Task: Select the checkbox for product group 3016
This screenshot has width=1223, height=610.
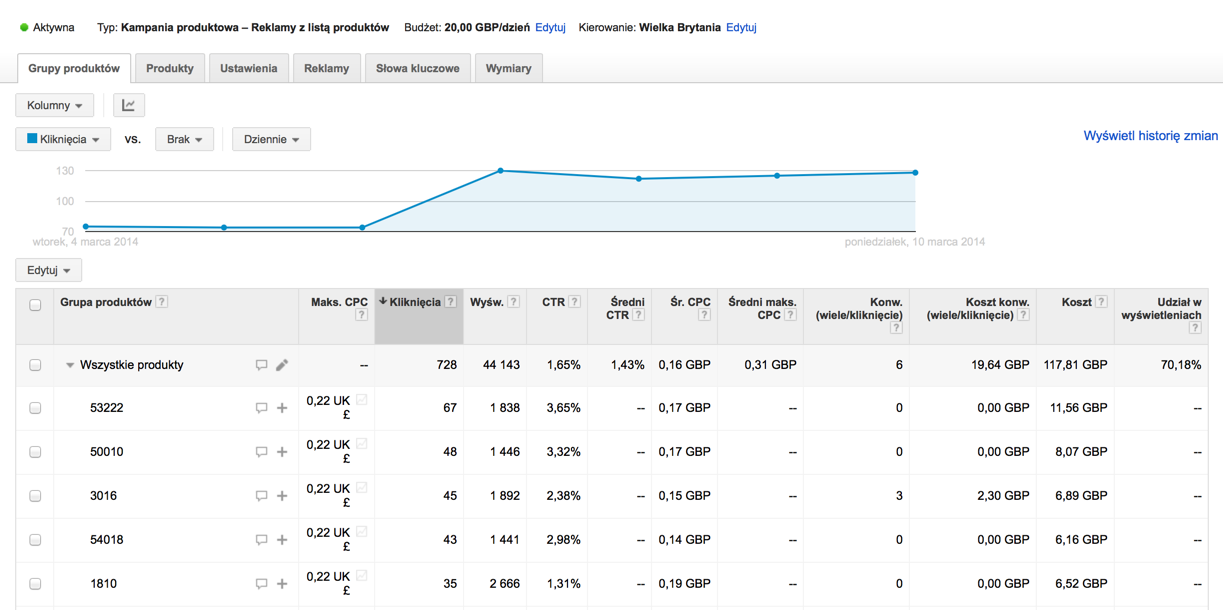Action: 35,496
